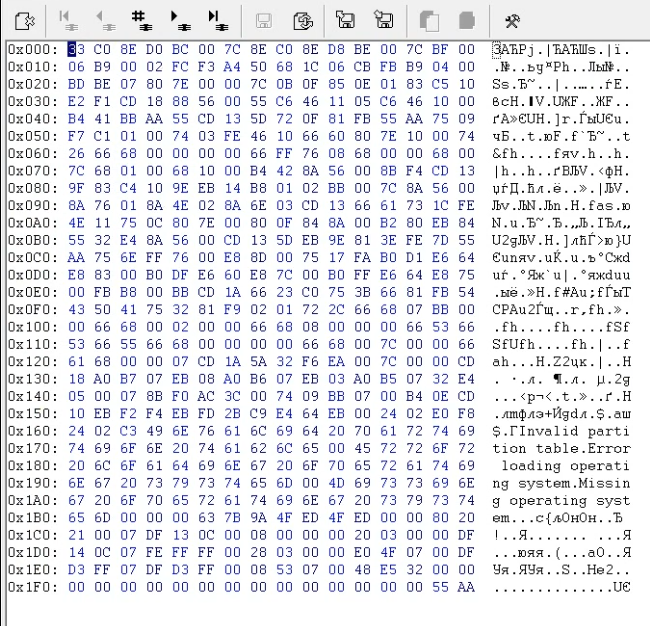Open the hammer and wrench tools icon
The width and height of the screenshot is (650, 626).
[510, 19]
